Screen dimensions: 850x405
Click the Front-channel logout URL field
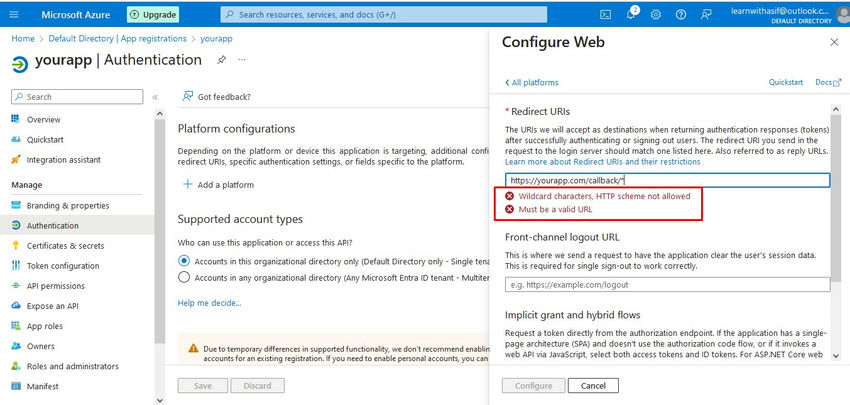667,285
